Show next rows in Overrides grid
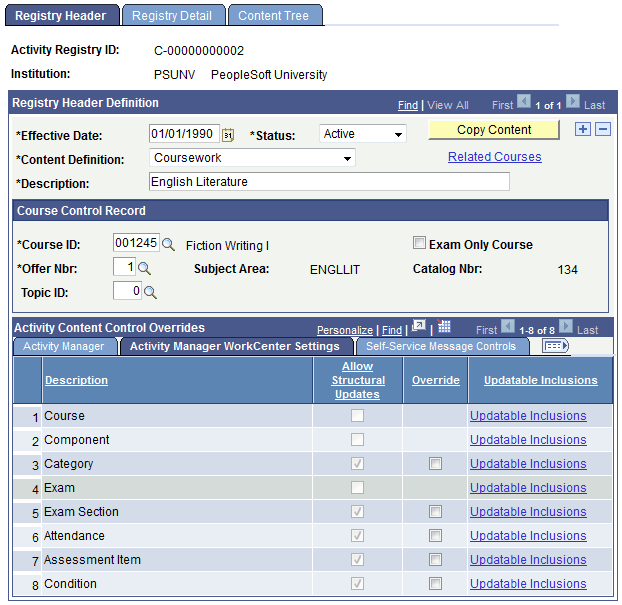This screenshot has width=622, height=605. [x=566, y=327]
